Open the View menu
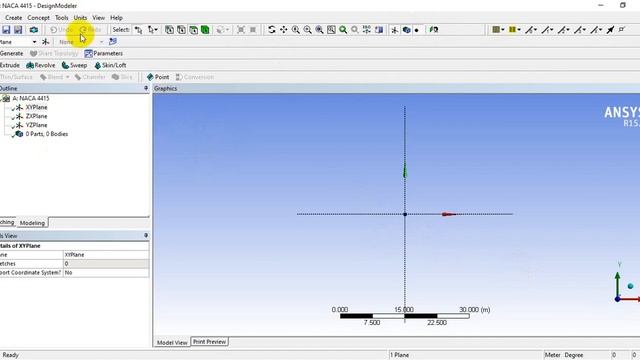The image size is (640, 360). pos(98,18)
